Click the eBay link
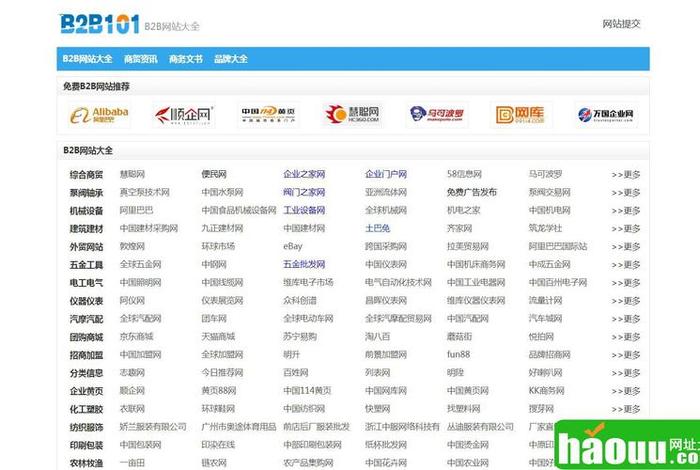Screen dimensions: 700x470 click(x=293, y=246)
